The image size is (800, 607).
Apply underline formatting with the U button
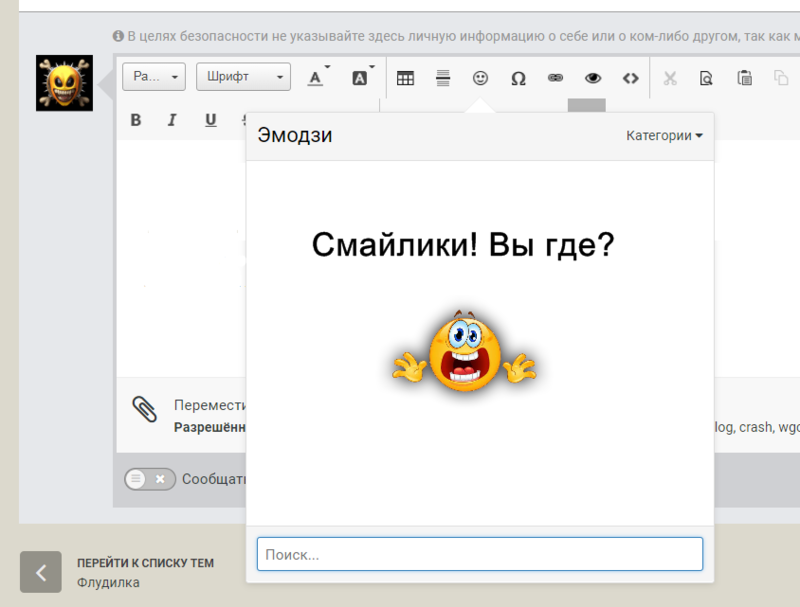(x=210, y=120)
